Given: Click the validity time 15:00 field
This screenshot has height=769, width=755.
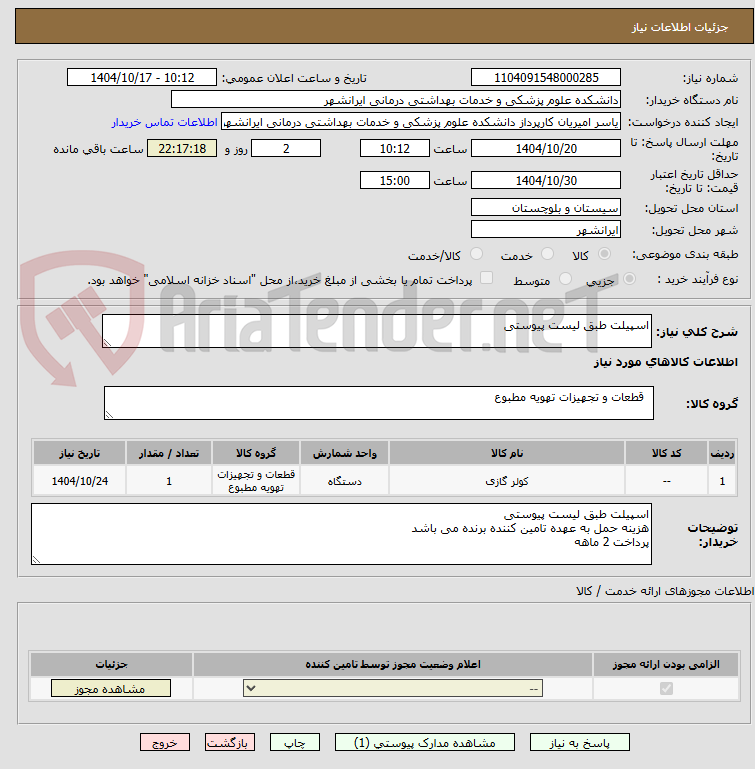Looking at the screenshot, I should click(394, 180).
